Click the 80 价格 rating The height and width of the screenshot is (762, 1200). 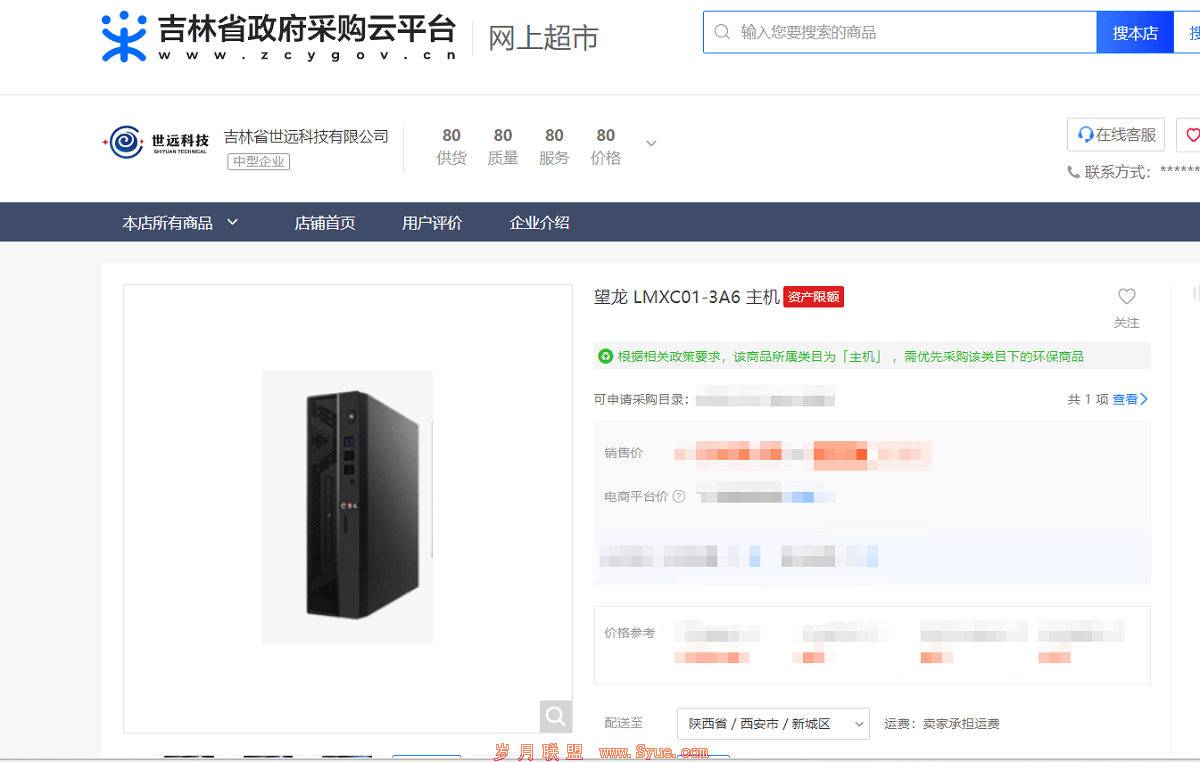(606, 146)
